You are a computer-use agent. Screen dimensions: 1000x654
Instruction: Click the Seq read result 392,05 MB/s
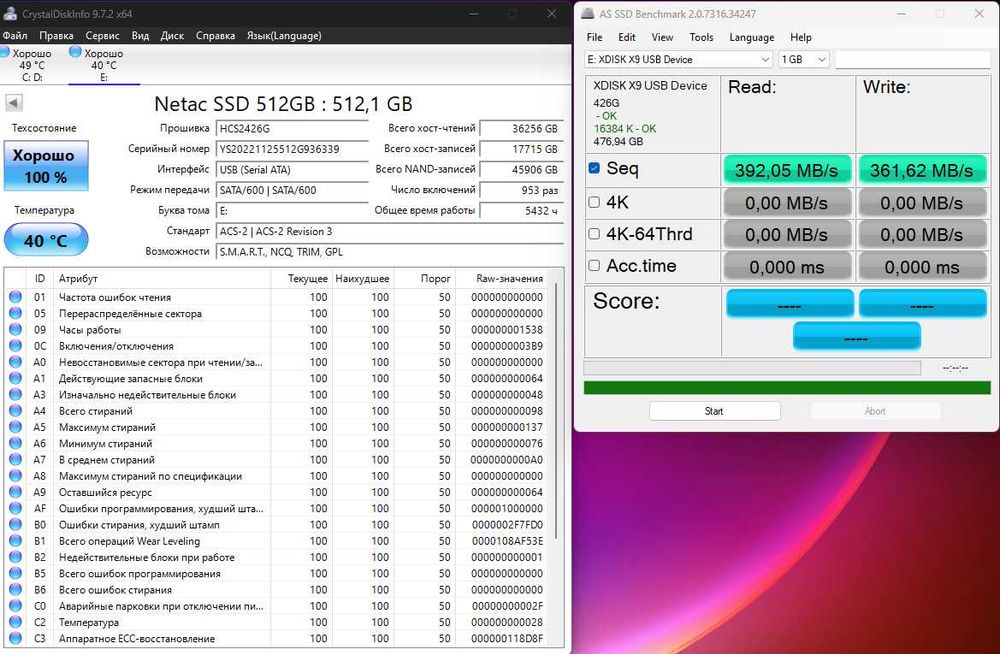pos(787,170)
